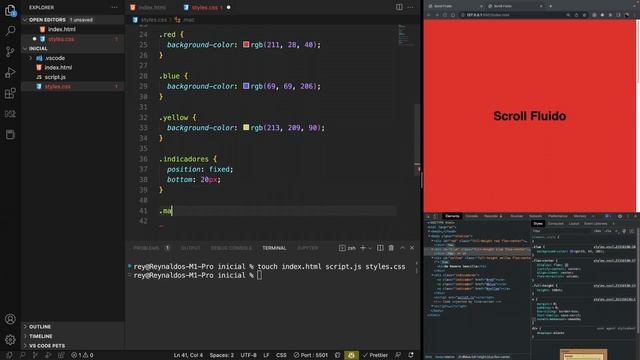The height and width of the screenshot is (360, 640).
Task: Open DevTools Elements tab
Action: (452, 216)
